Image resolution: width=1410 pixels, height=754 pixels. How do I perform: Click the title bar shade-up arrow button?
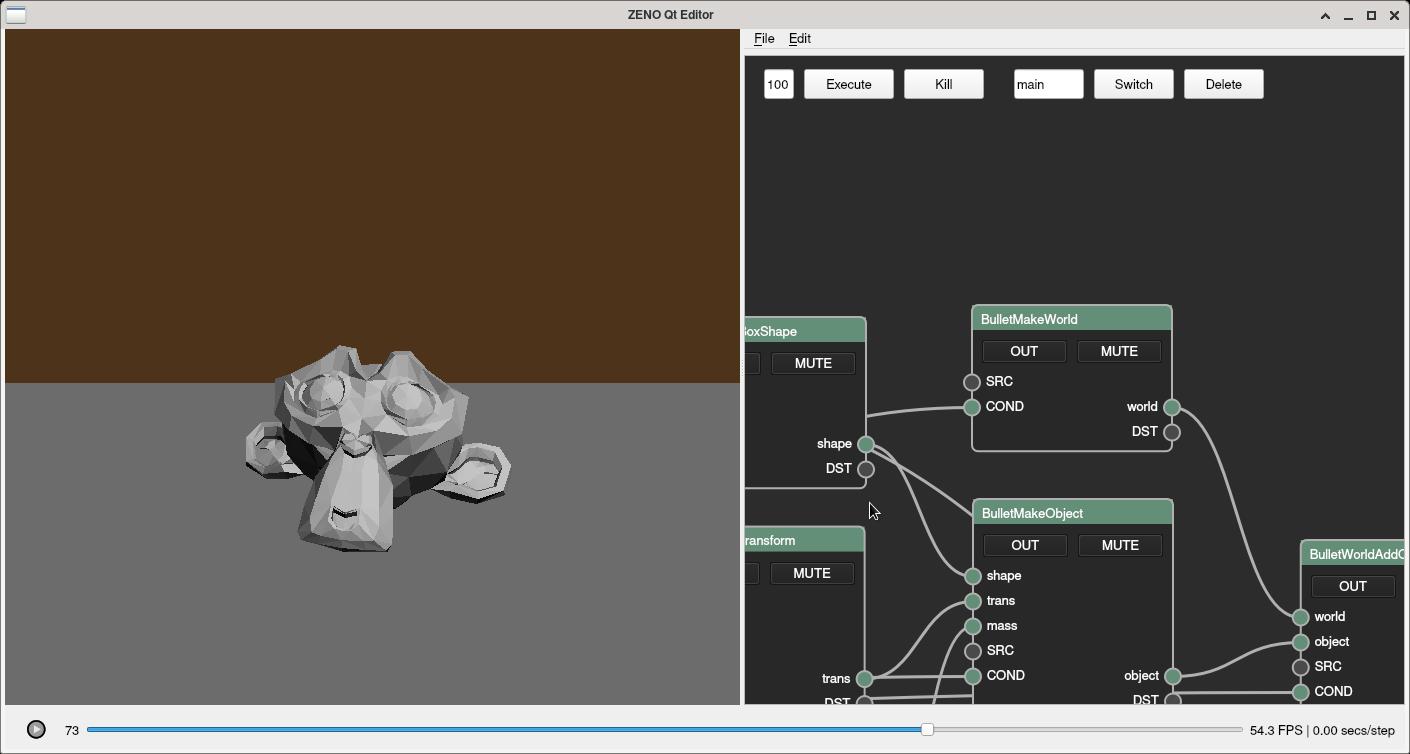[1325, 15]
